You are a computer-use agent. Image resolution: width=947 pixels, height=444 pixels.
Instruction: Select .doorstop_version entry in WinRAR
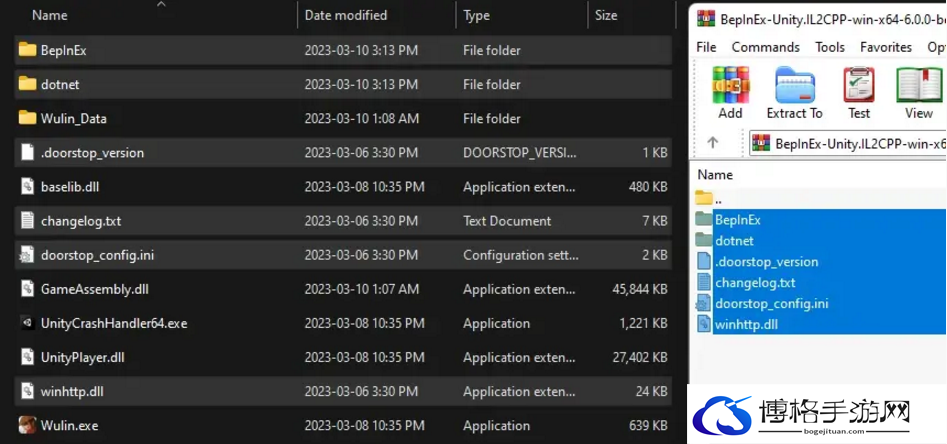766,262
